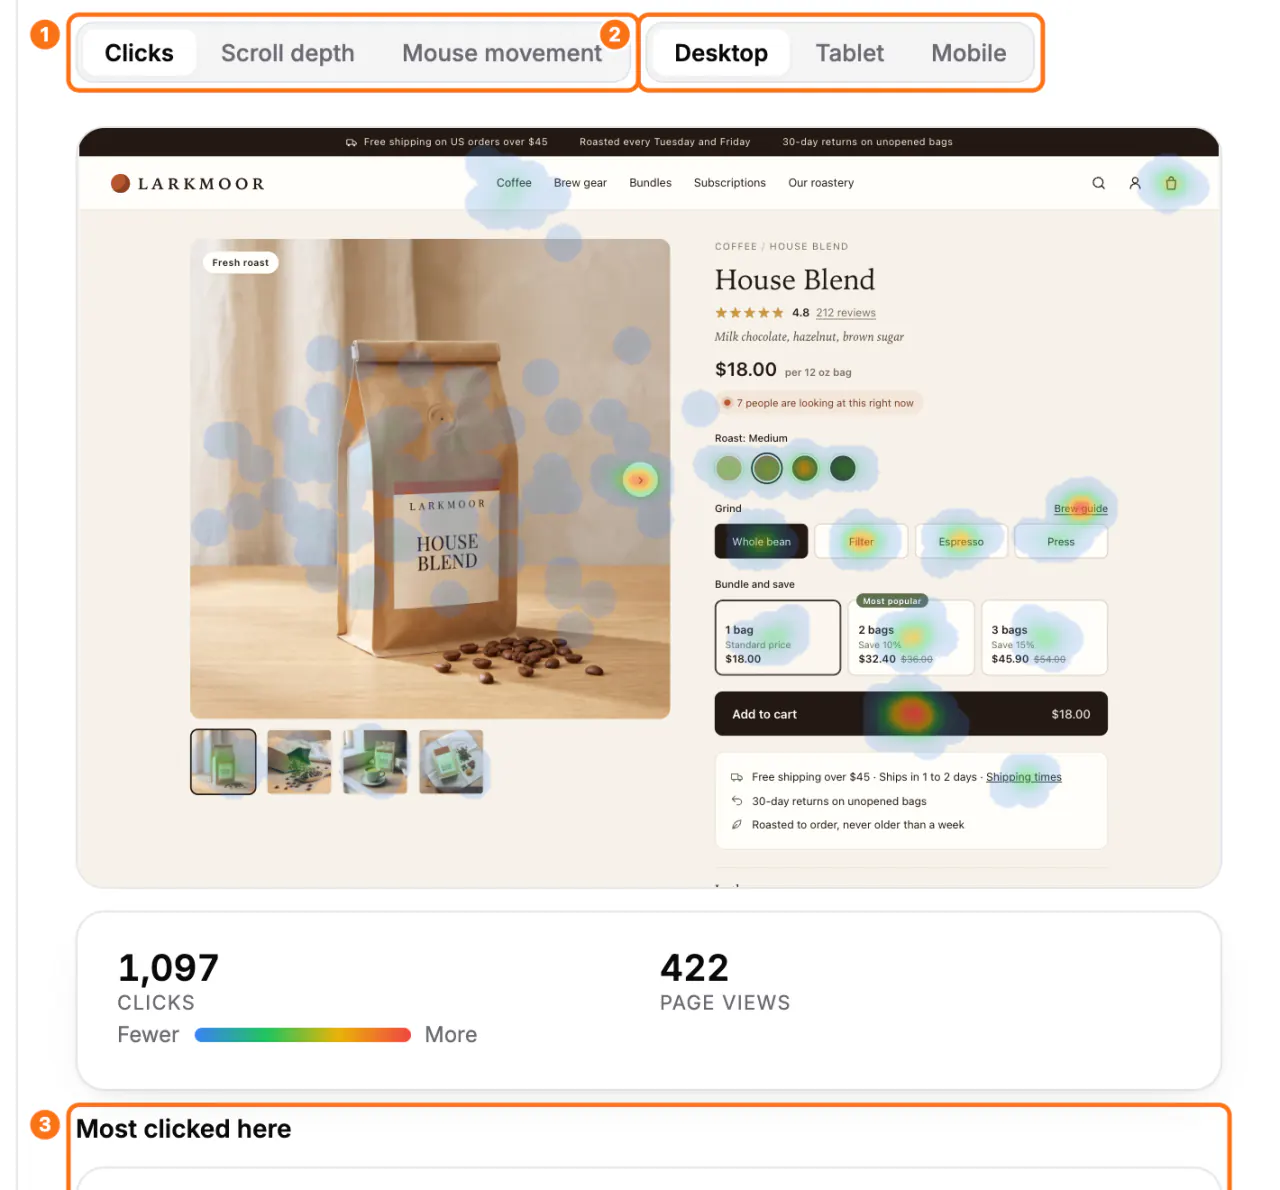Select the second product thumbnail
1280x1190 pixels.
tap(299, 762)
